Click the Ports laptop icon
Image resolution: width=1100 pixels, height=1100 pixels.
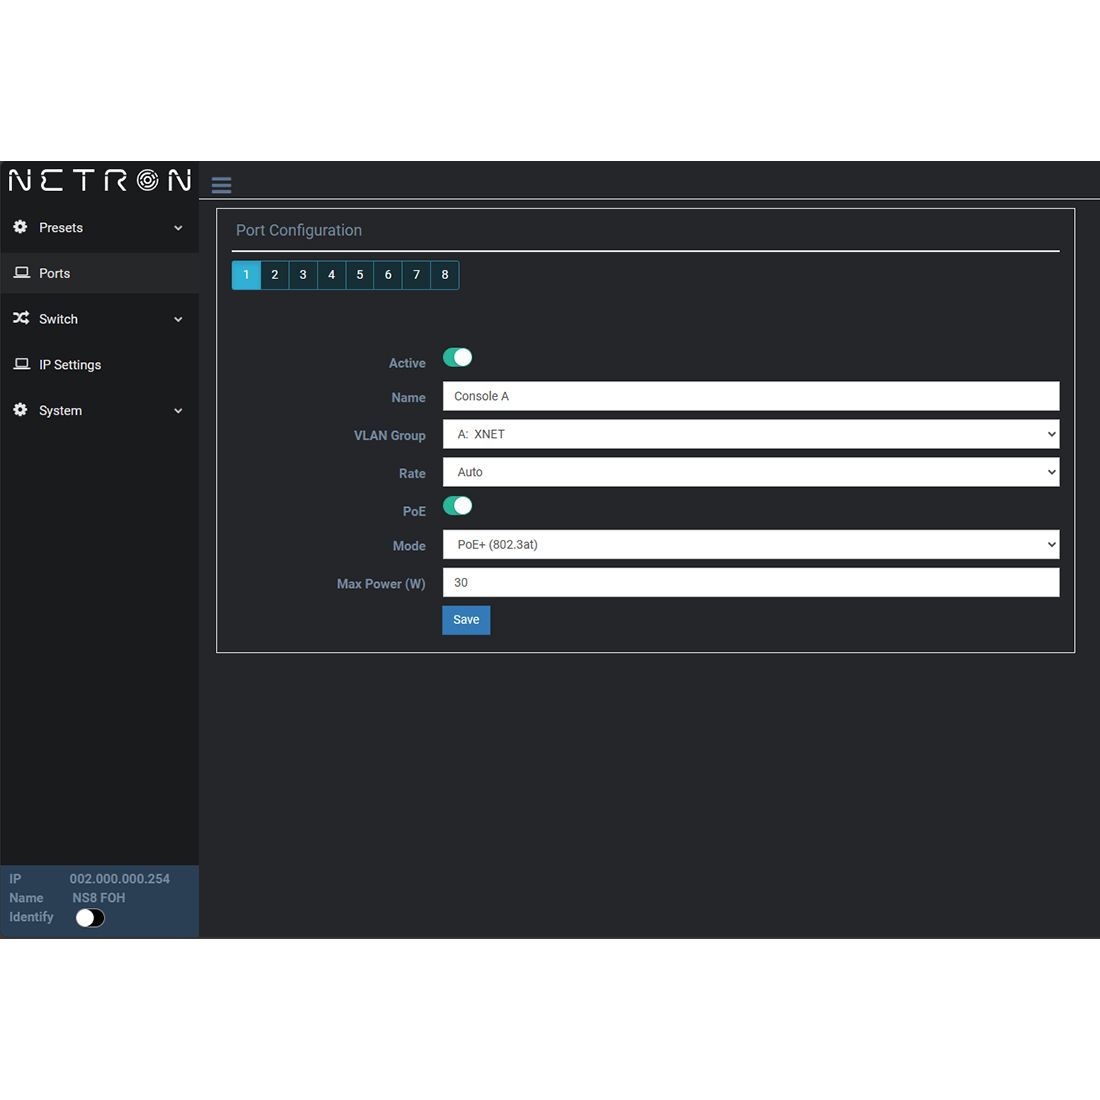tap(21, 273)
